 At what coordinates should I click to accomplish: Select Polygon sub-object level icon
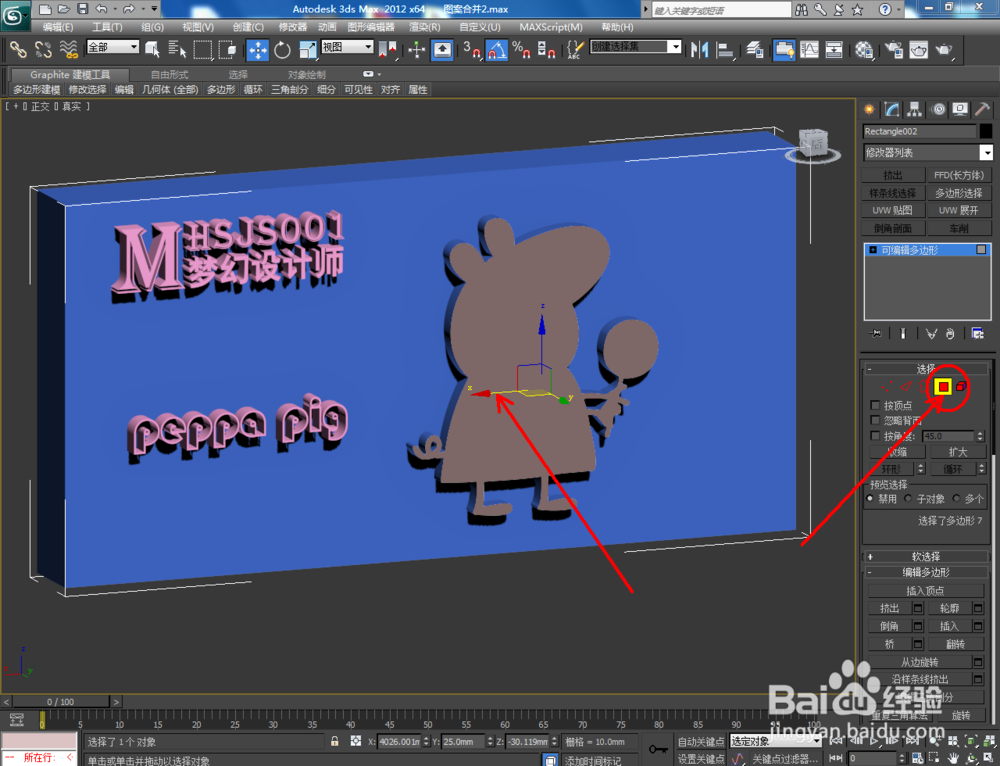[943, 387]
